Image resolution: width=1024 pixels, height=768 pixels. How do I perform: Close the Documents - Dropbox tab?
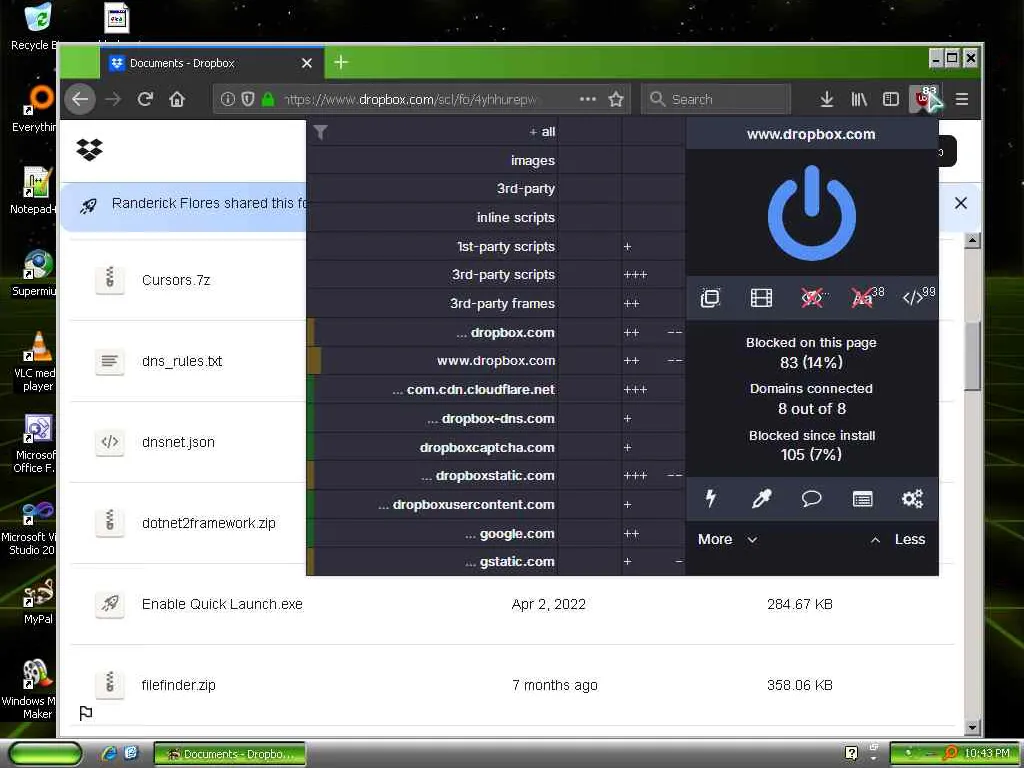pos(307,63)
